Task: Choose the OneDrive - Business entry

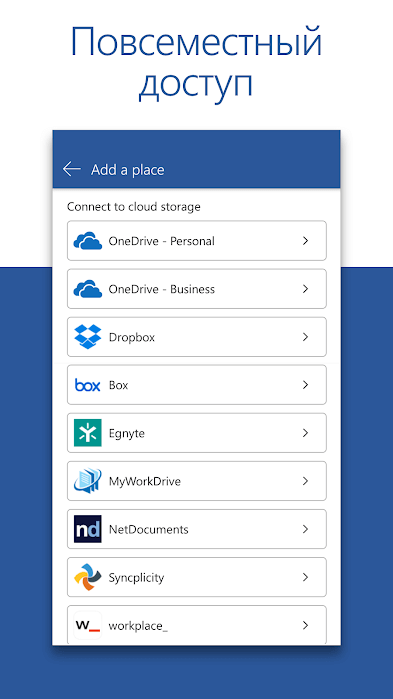Action: click(x=196, y=289)
